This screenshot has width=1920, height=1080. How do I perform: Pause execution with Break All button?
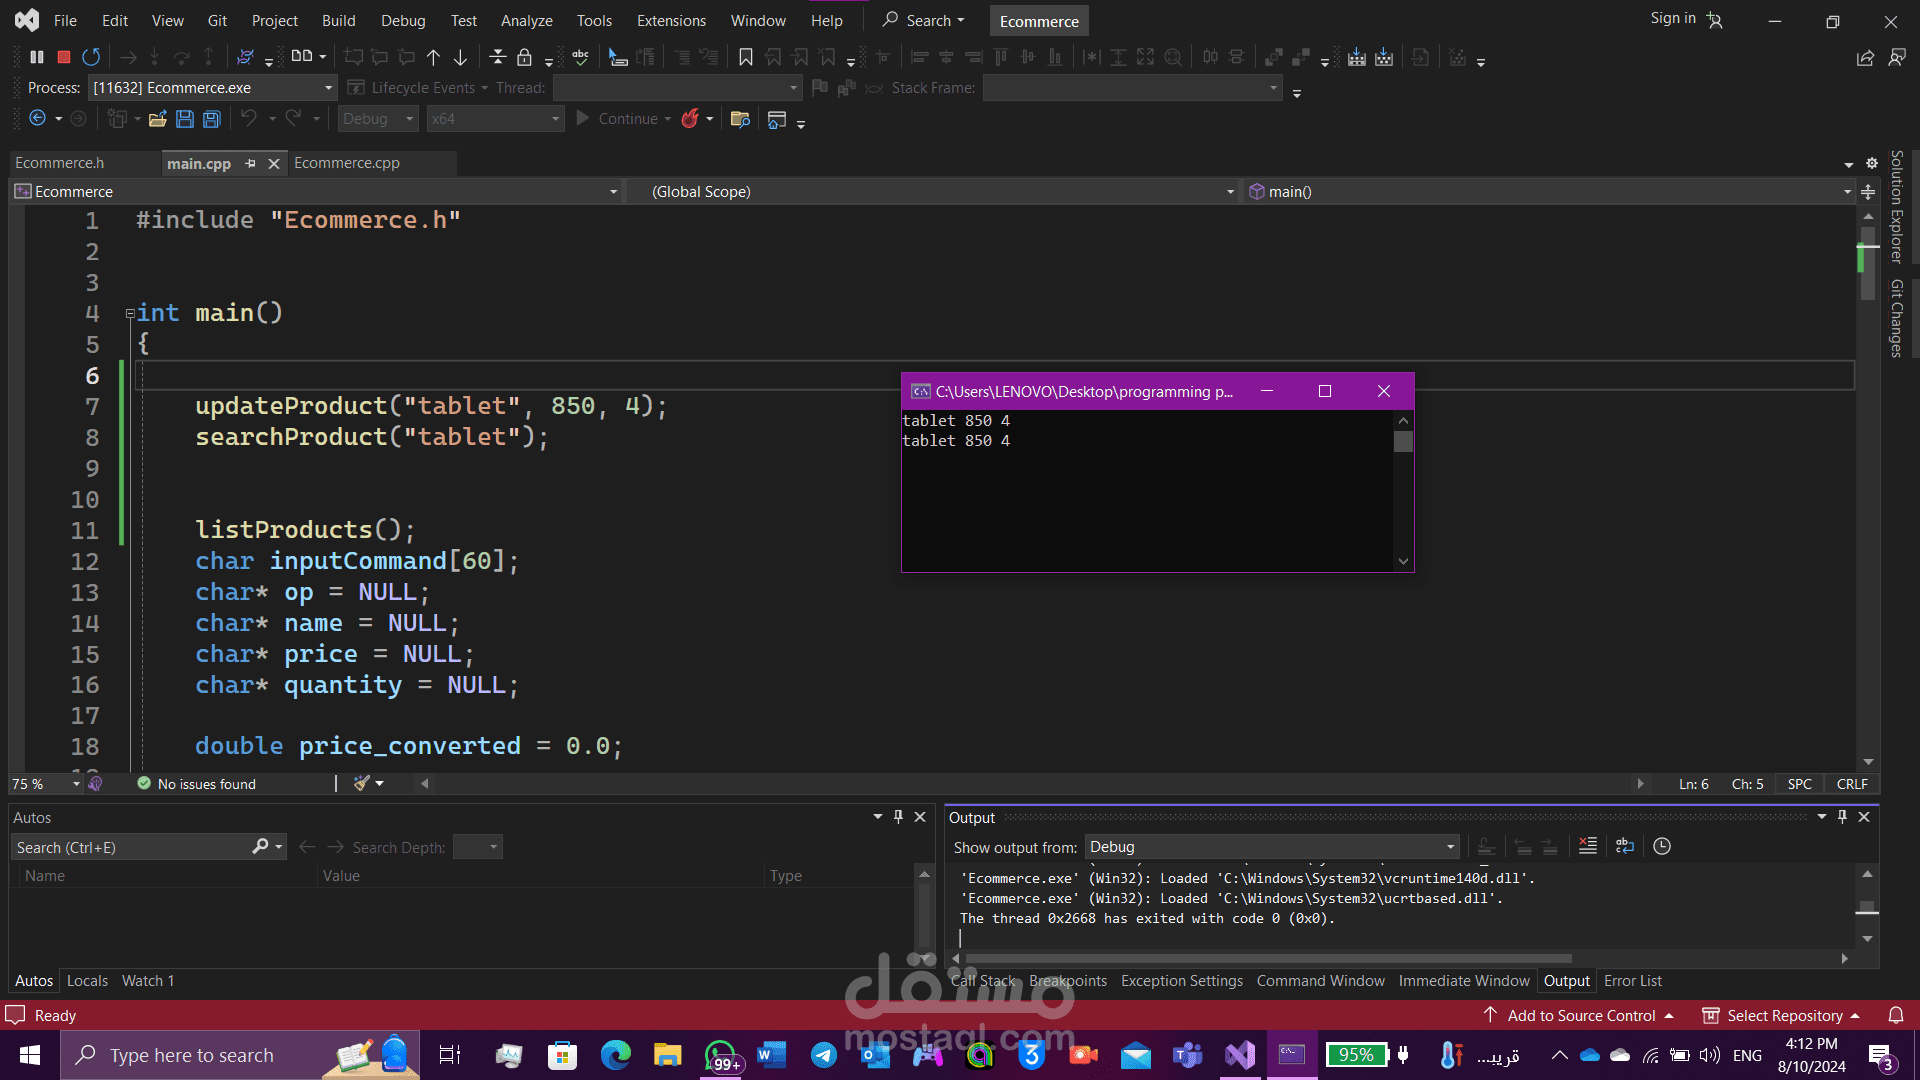coord(37,57)
